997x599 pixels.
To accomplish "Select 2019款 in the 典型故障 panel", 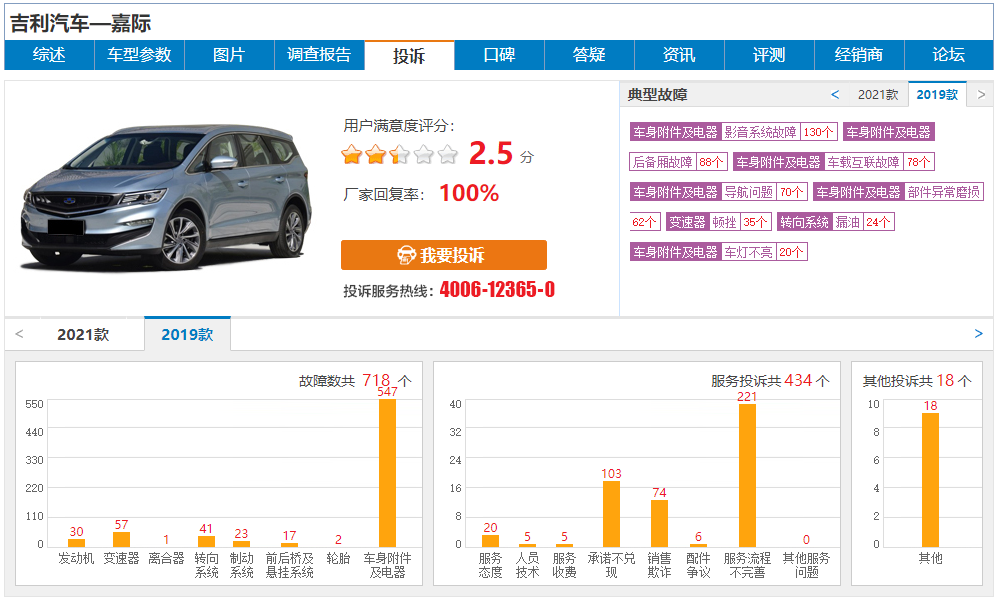I will (x=937, y=95).
